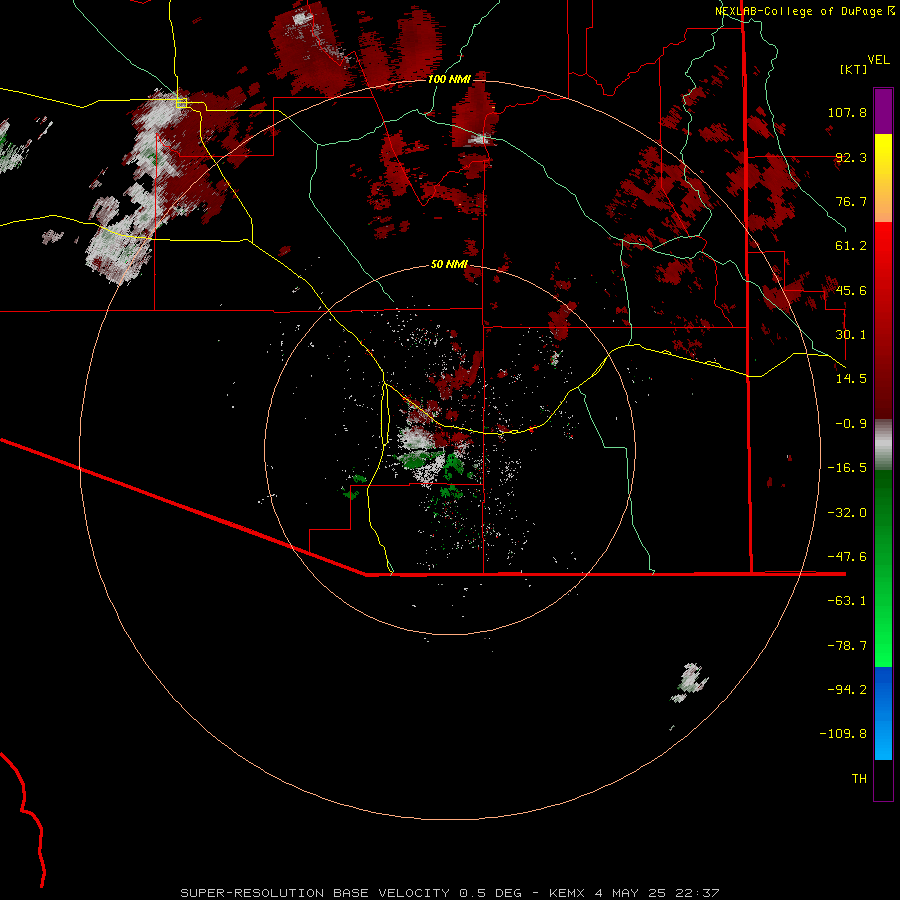Select the 45.6 velocity scale value
This screenshot has height=900, width=900.
851,290
